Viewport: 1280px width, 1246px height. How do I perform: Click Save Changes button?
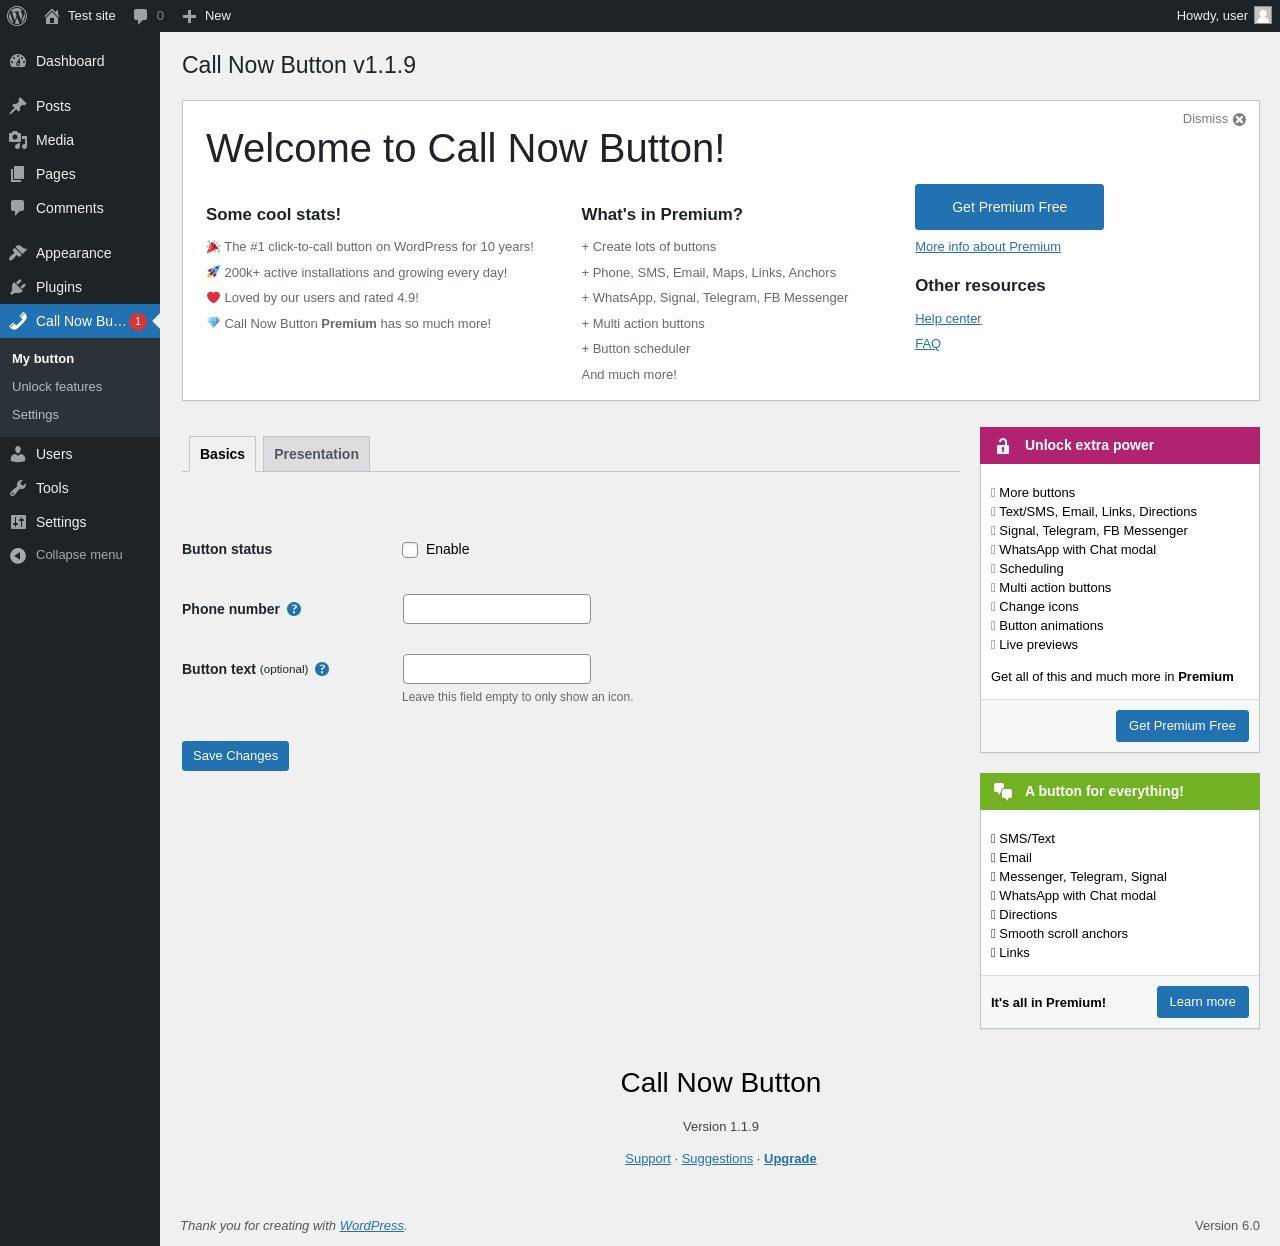pos(235,756)
